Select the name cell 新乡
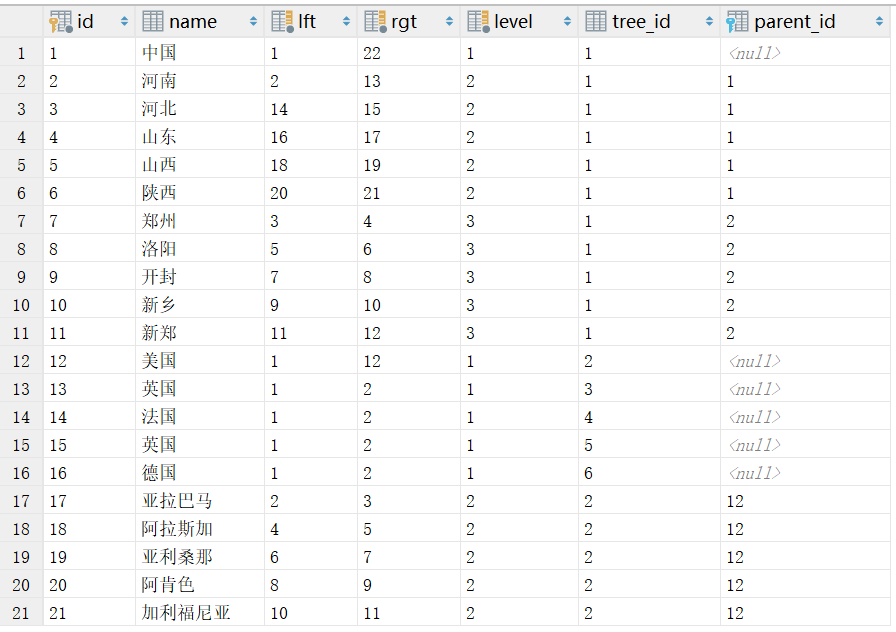Image resolution: width=896 pixels, height=632 pixels. pos(199,305)
